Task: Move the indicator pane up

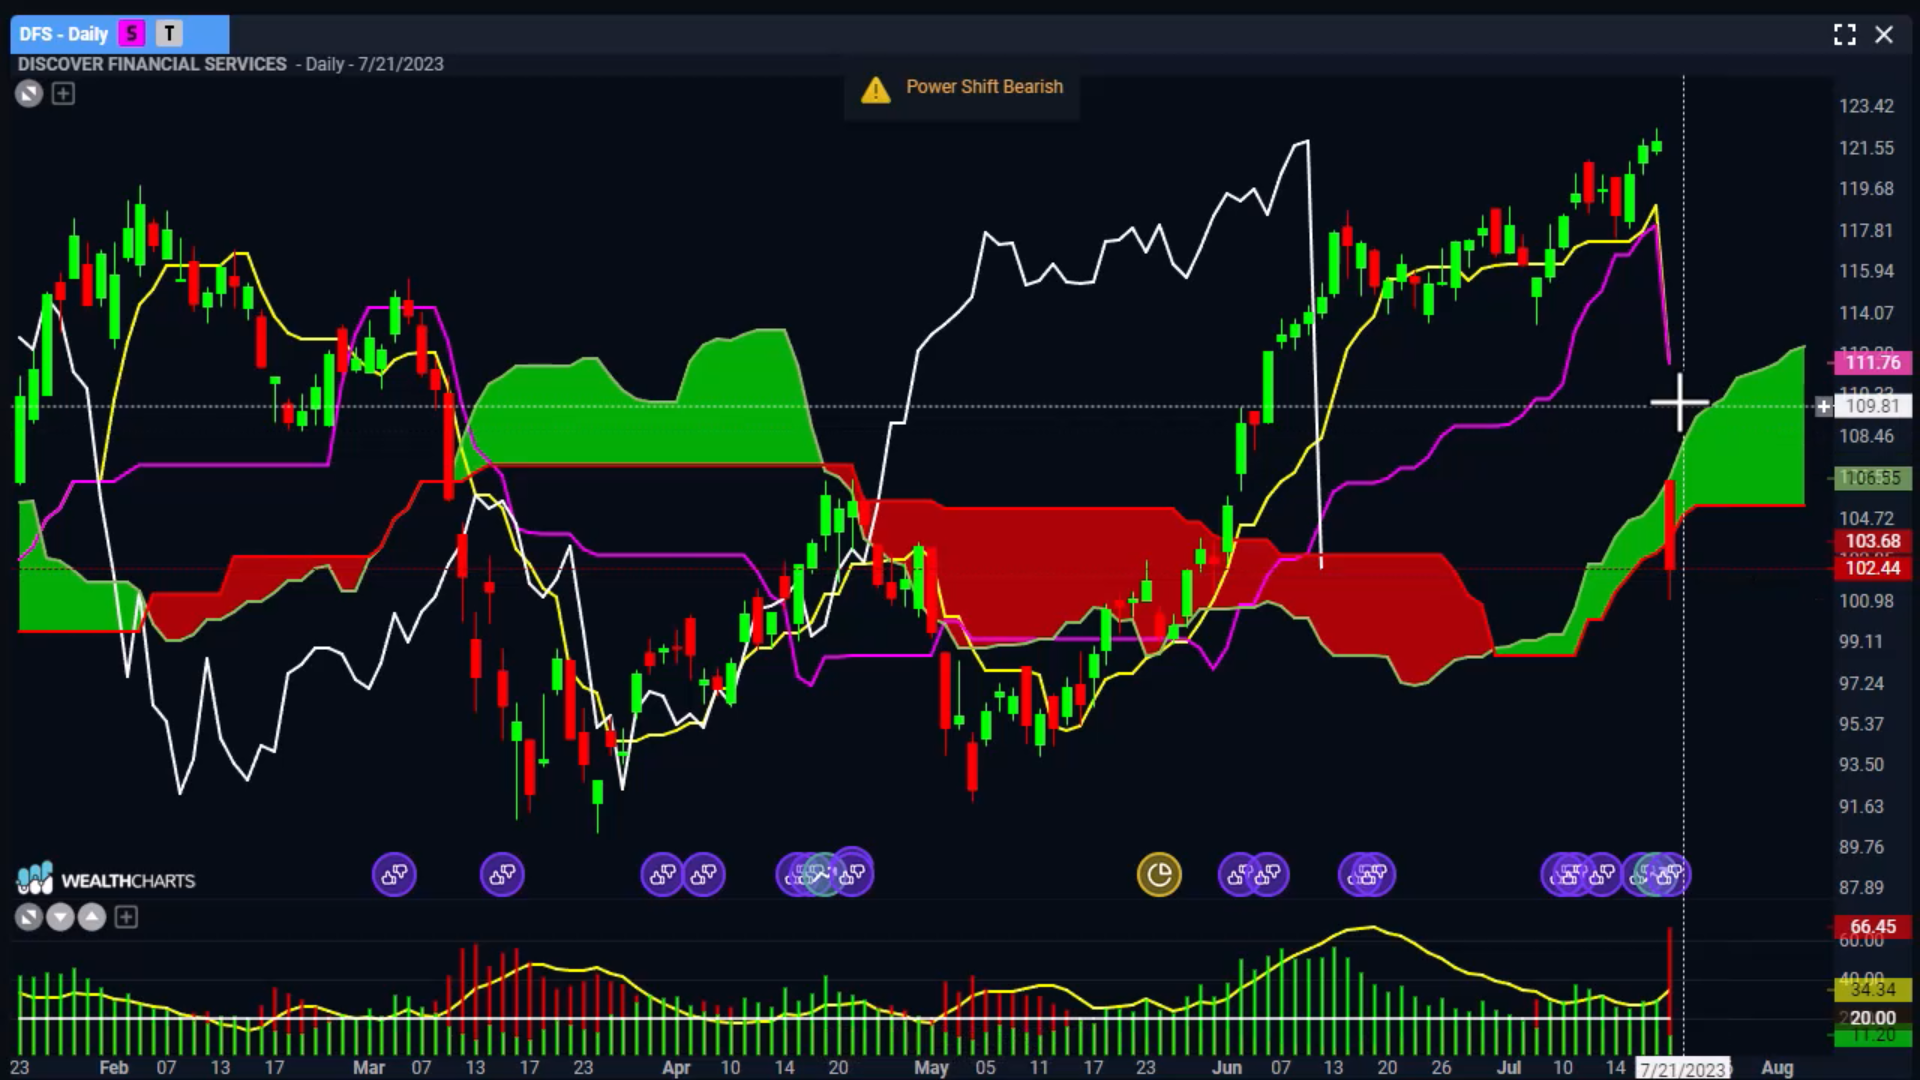Action: coord(92,917)
